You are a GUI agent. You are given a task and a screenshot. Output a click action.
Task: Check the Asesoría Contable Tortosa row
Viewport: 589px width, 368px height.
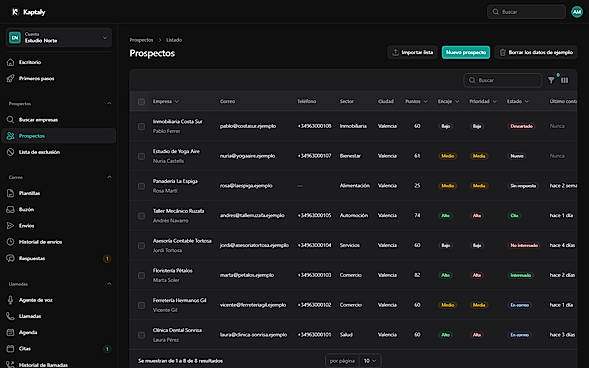141,245
